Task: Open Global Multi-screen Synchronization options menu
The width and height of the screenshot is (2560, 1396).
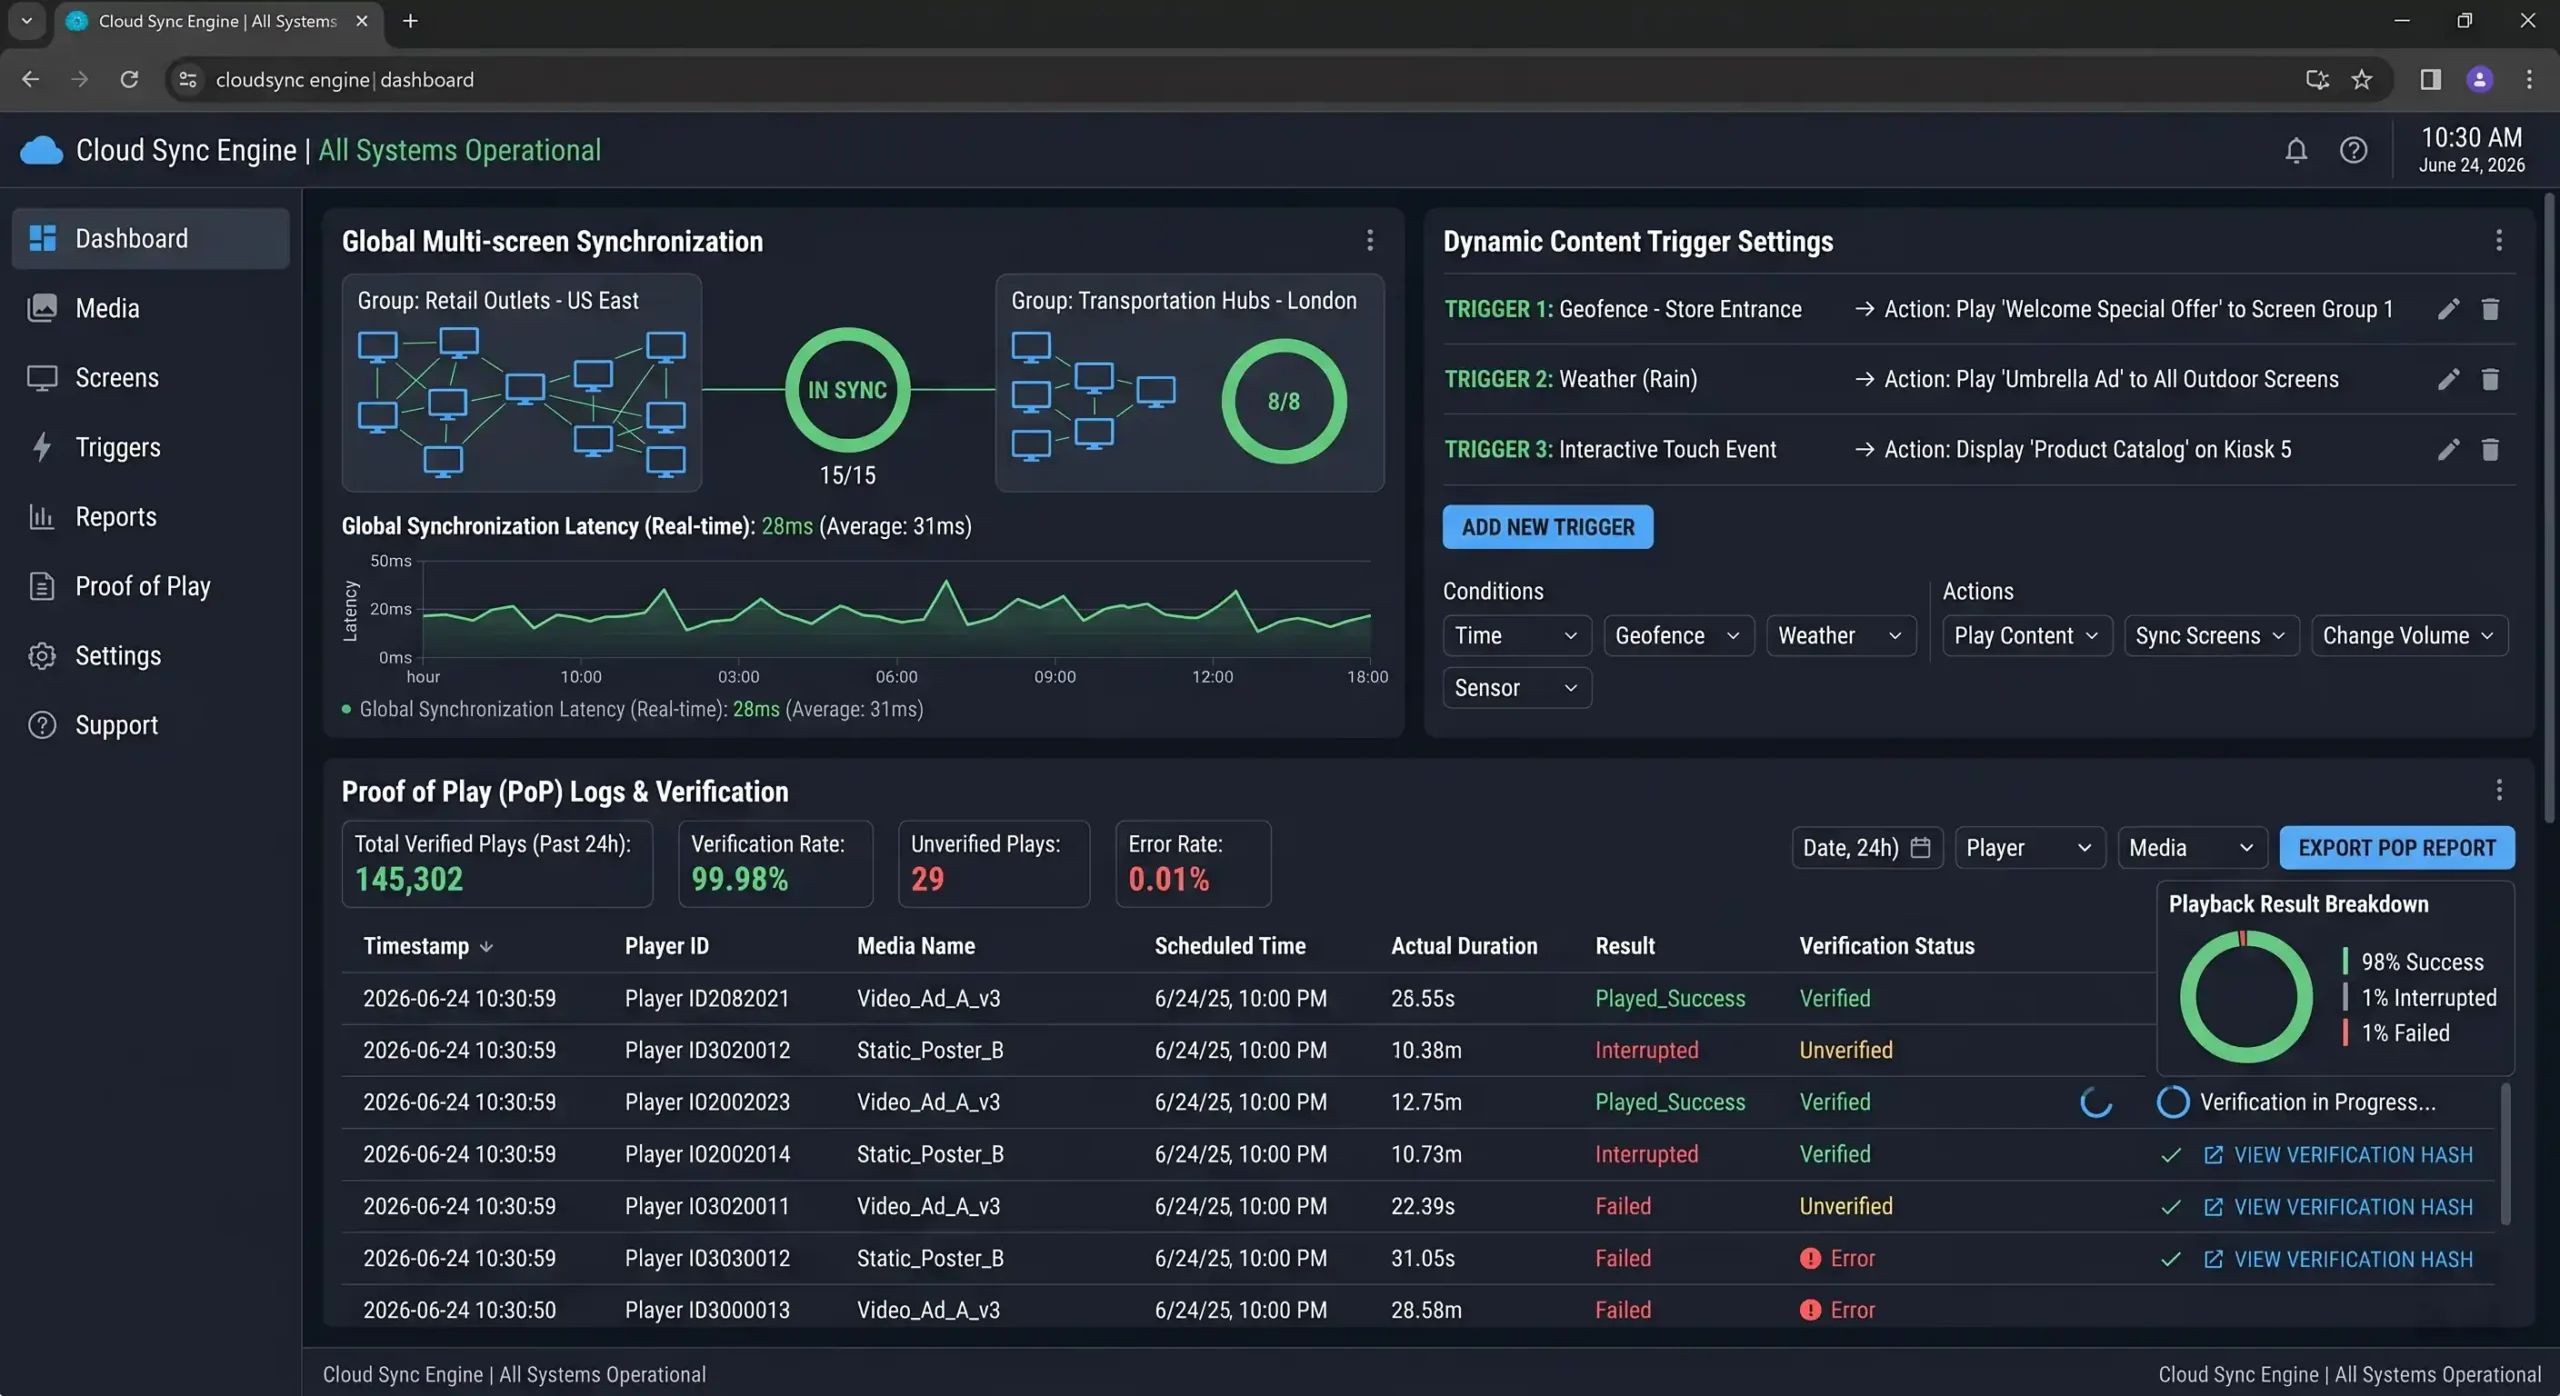Action: pyautogui.click(x=1370, y=240)
